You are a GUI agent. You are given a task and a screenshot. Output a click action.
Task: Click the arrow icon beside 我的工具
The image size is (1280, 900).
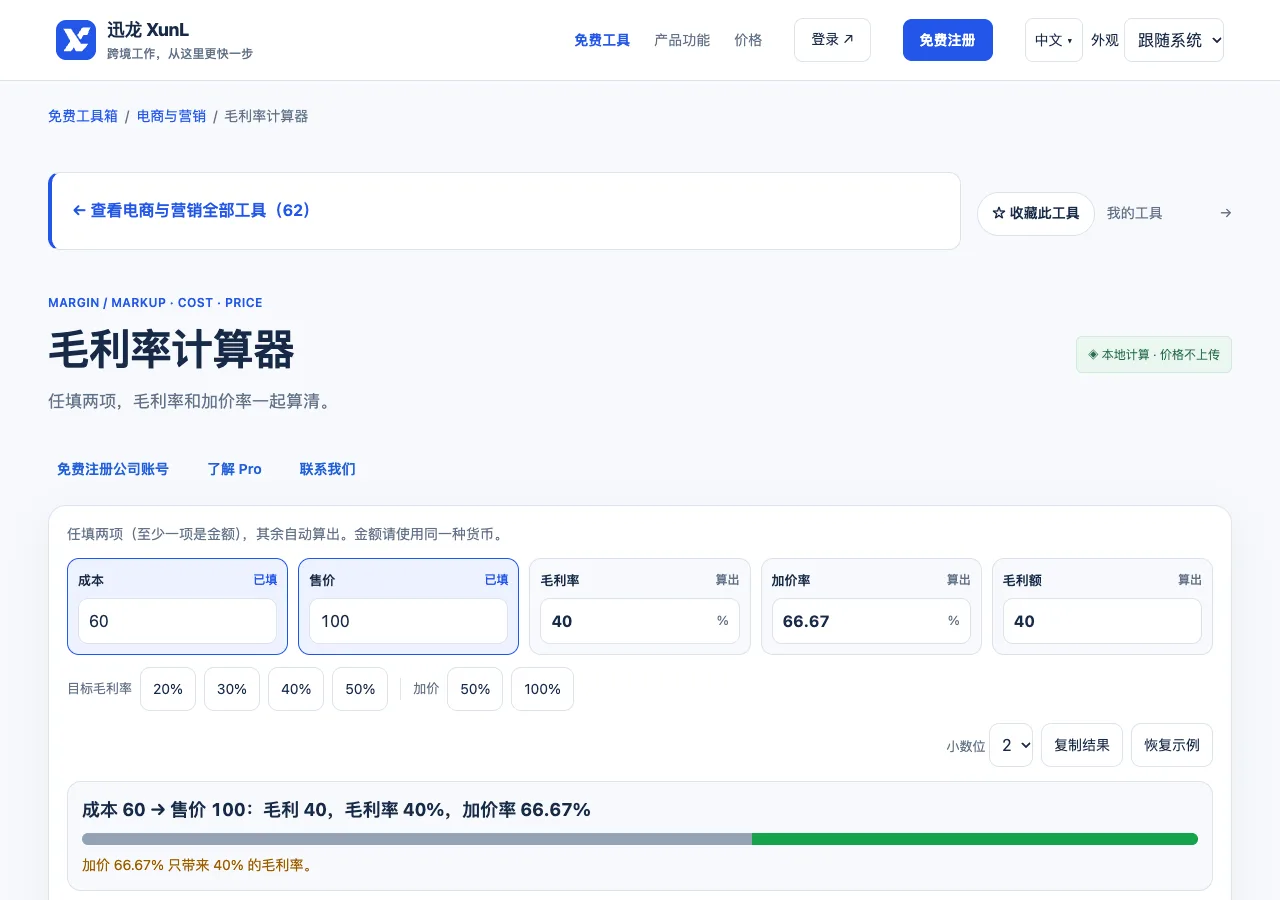click(1226, 213)
